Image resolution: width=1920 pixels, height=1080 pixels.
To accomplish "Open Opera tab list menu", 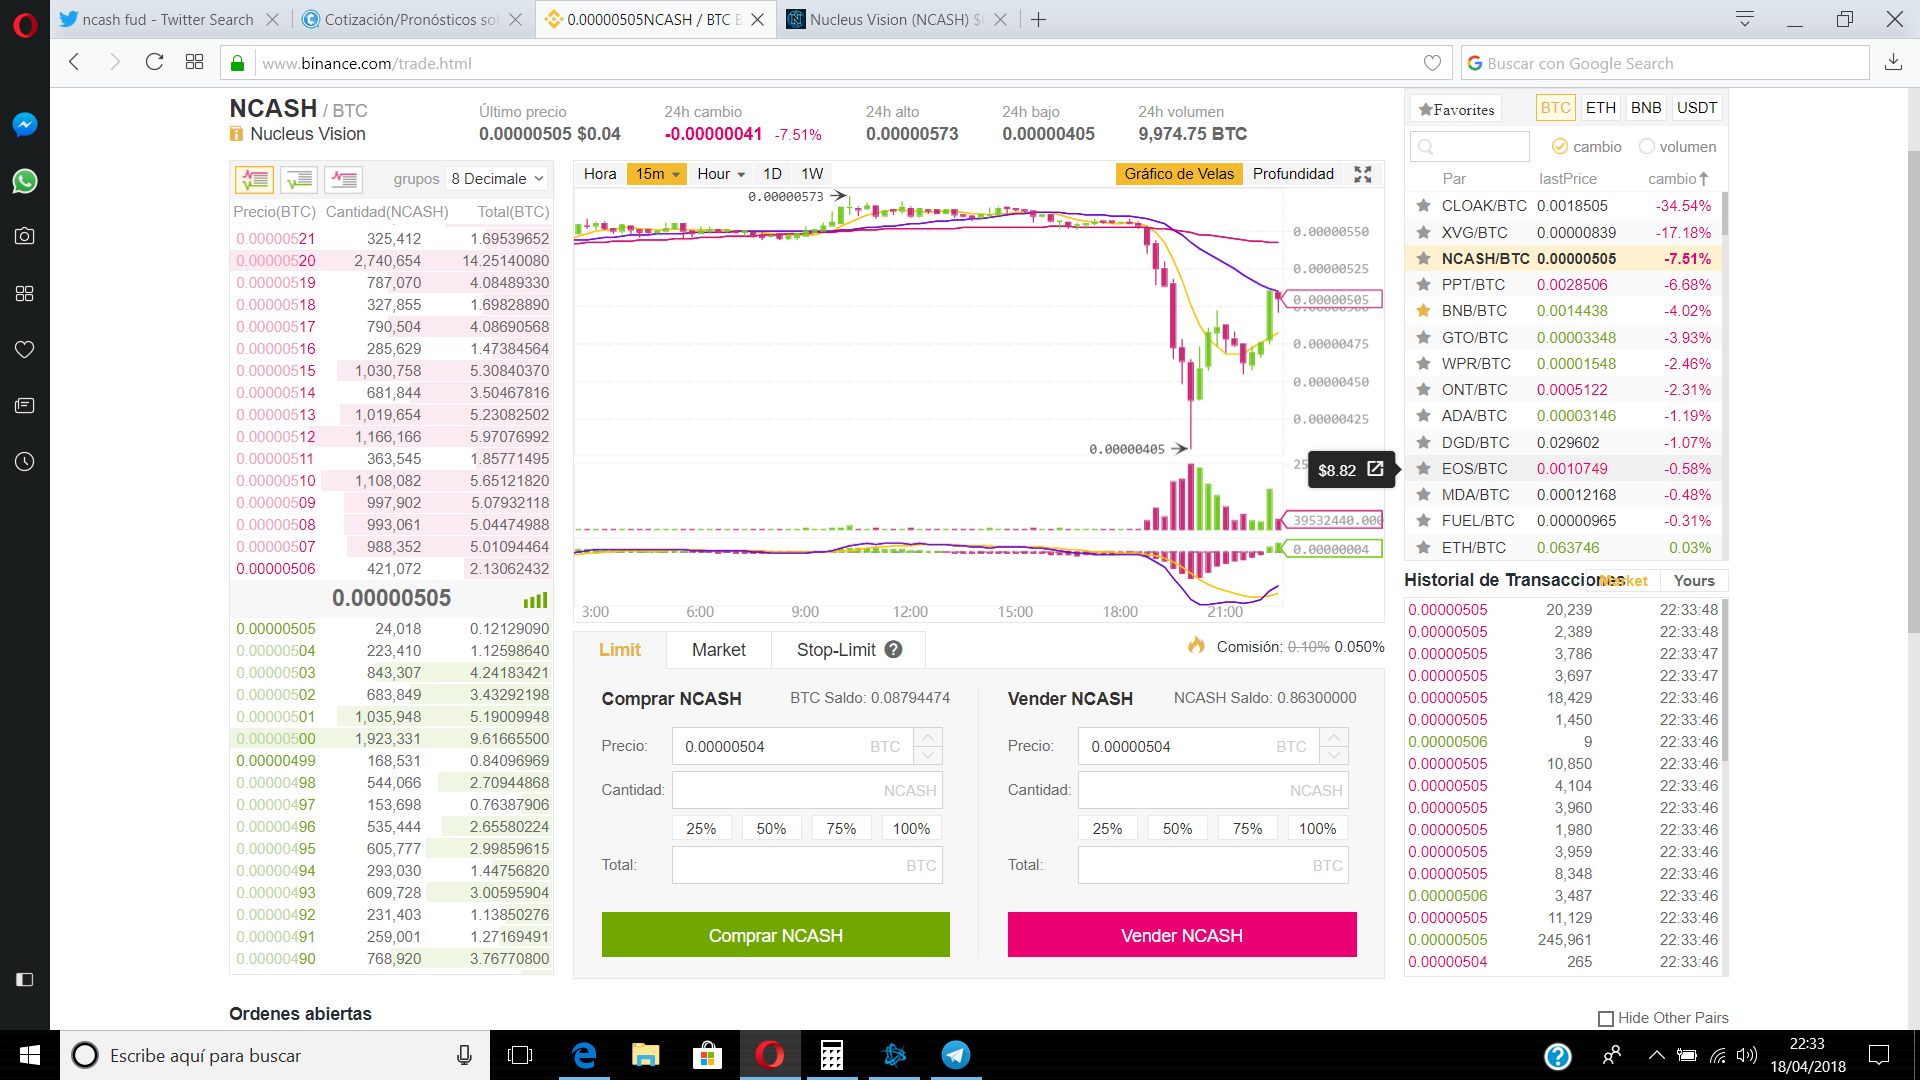I will (x=1744, y=19).
